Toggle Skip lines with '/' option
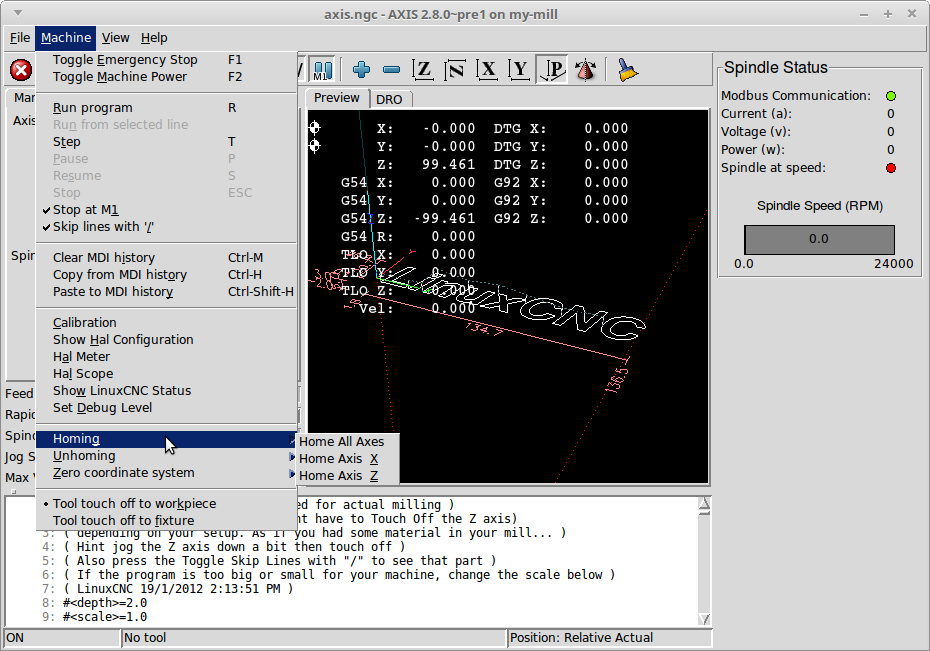Image resolution: width=930 pixels, height=651 pixels. (x=166, y=226)
